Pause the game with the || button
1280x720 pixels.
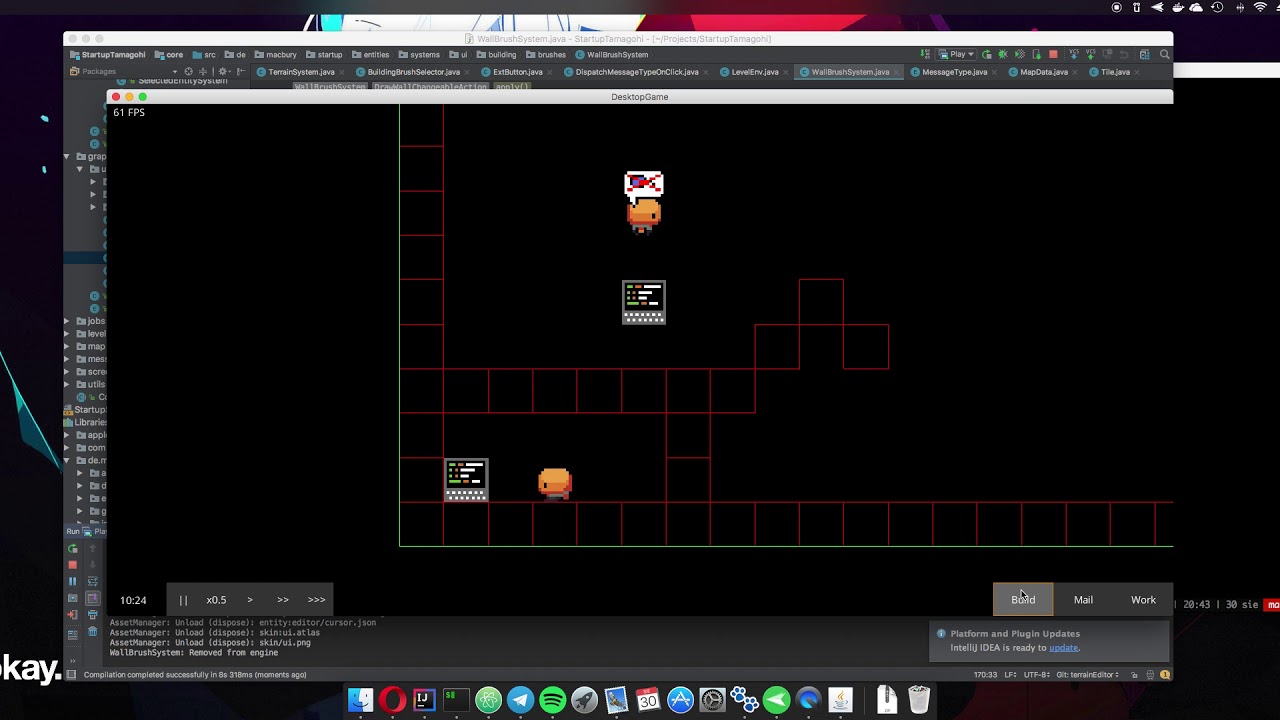(x=183, y=600)
